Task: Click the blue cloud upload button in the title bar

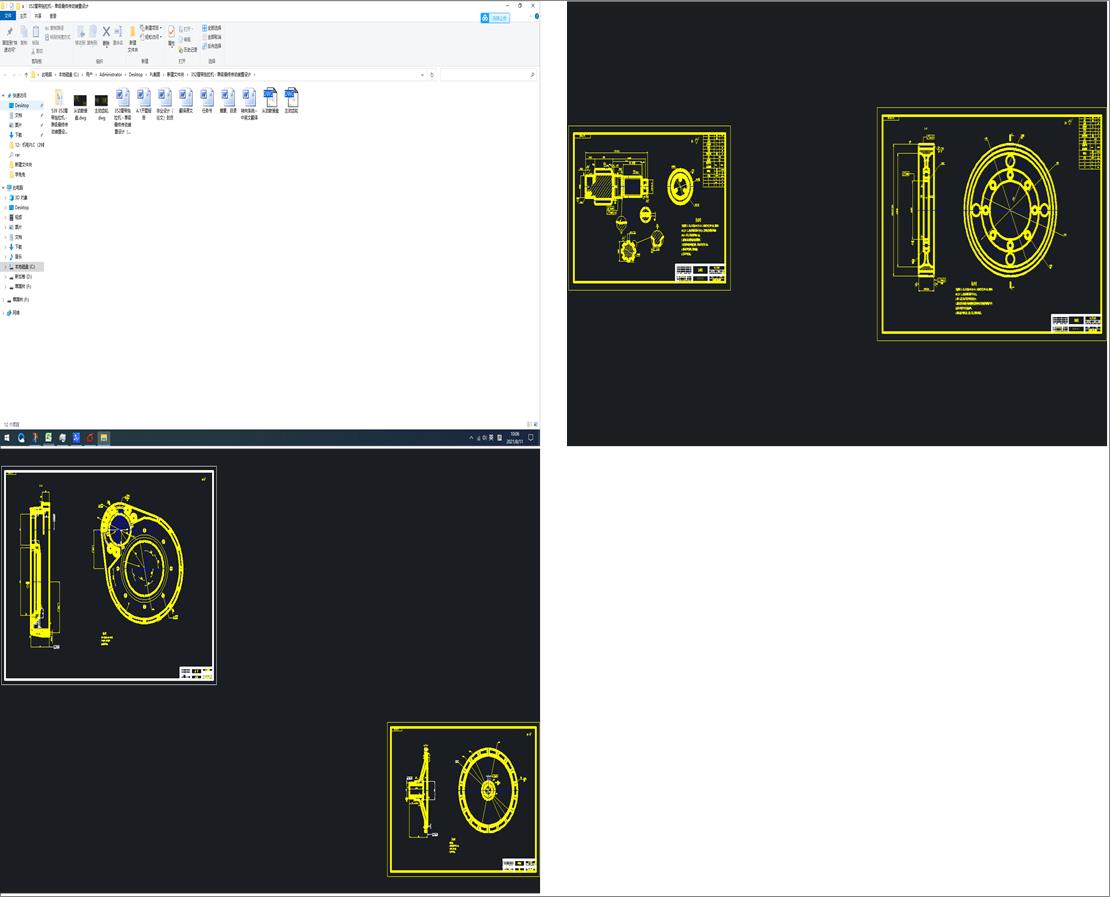Action: point(495,18)
